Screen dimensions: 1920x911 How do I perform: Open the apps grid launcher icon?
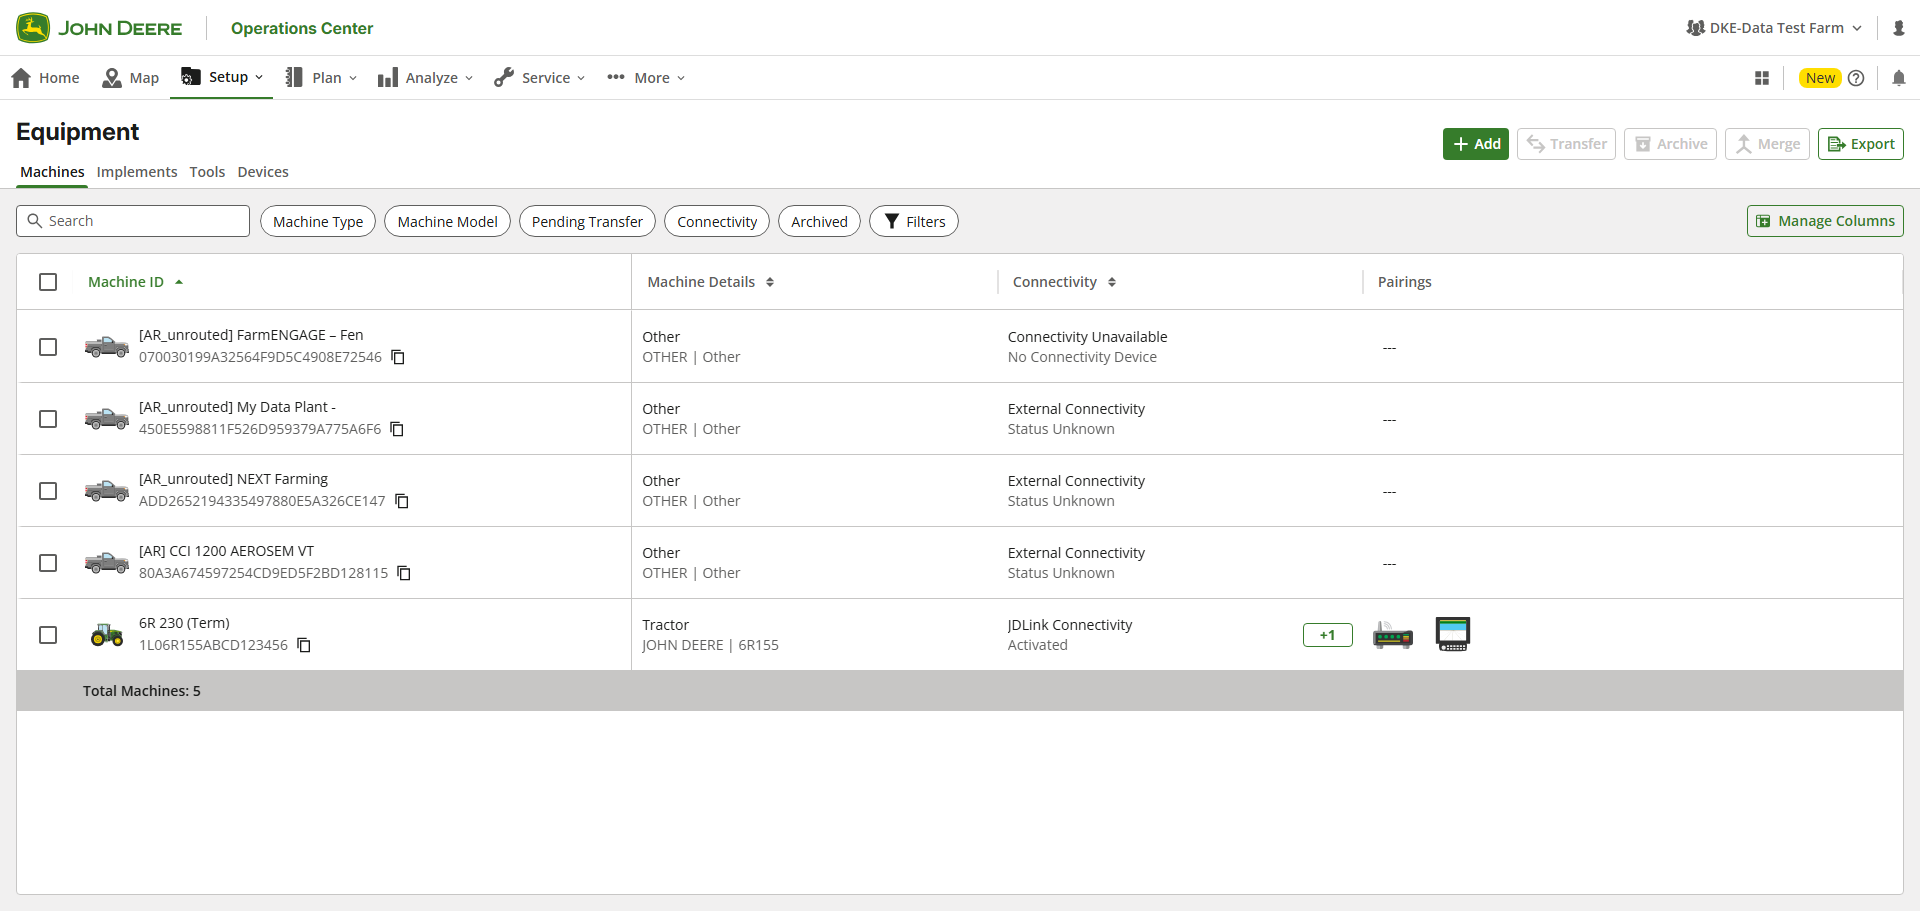(x=1761, y=78)
